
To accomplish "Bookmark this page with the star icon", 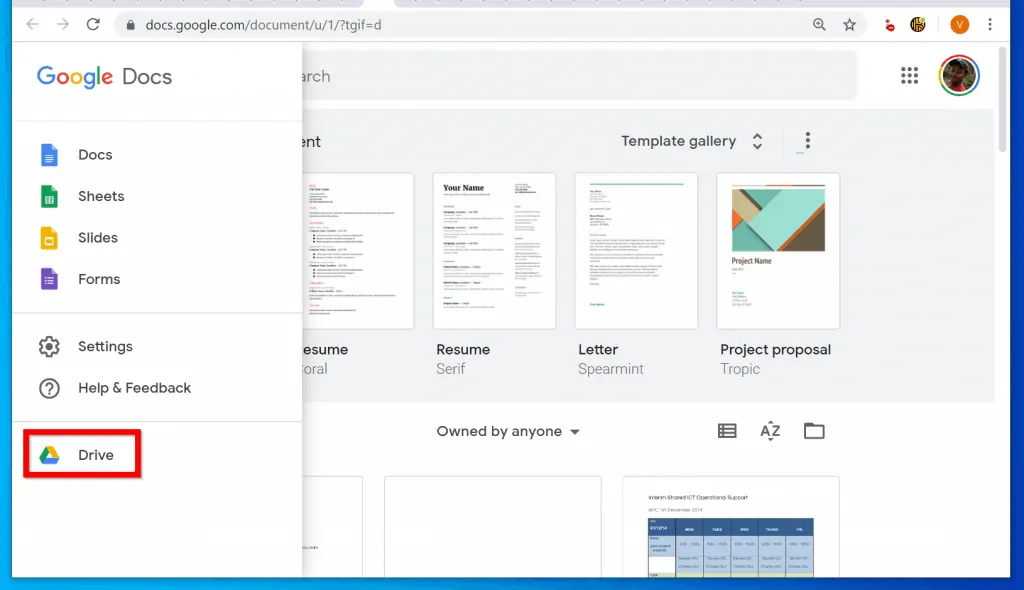I will [851, 24].
